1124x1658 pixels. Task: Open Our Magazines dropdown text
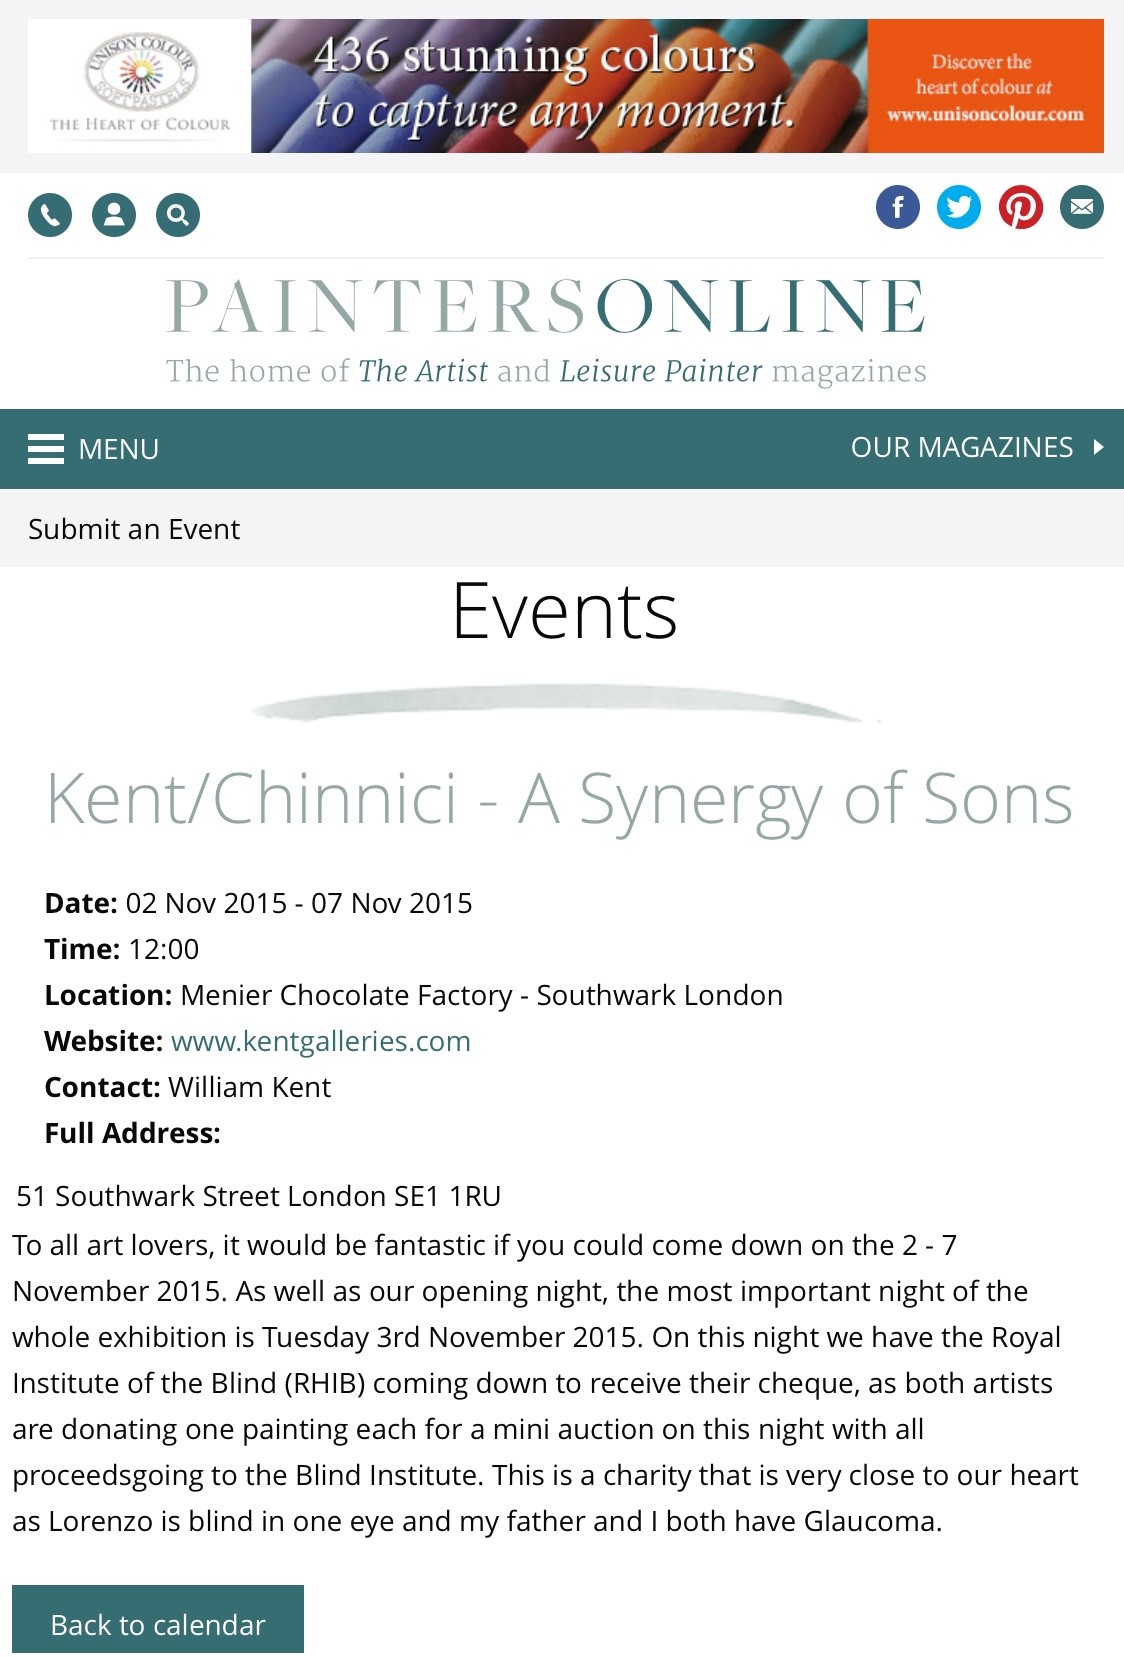pos(961,447)
